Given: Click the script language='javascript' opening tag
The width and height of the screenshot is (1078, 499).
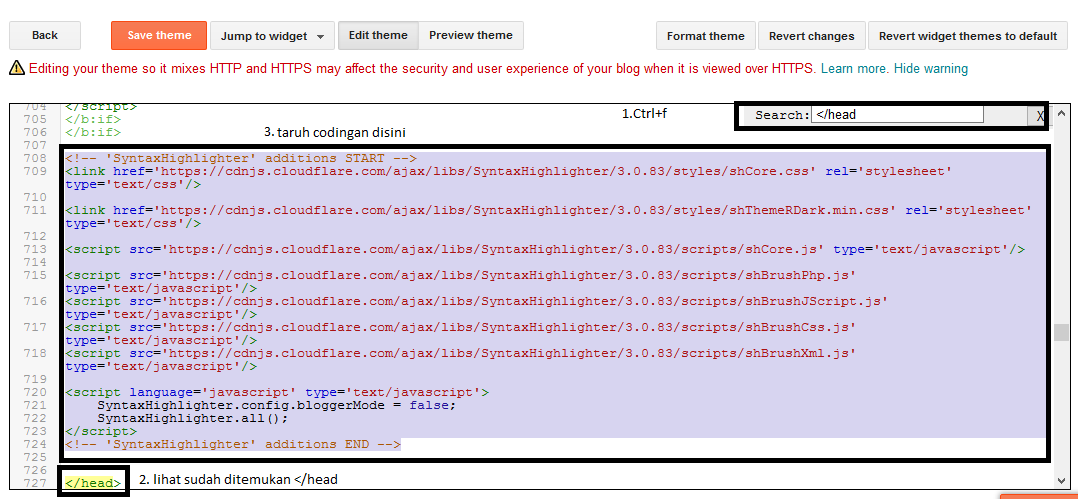Looking at the screenshot, I should pos(277,392).
